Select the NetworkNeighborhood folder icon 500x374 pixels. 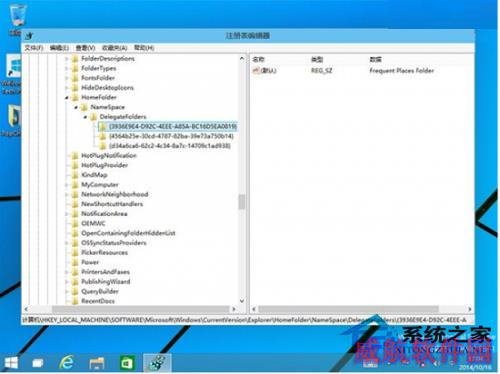[75, 194]
